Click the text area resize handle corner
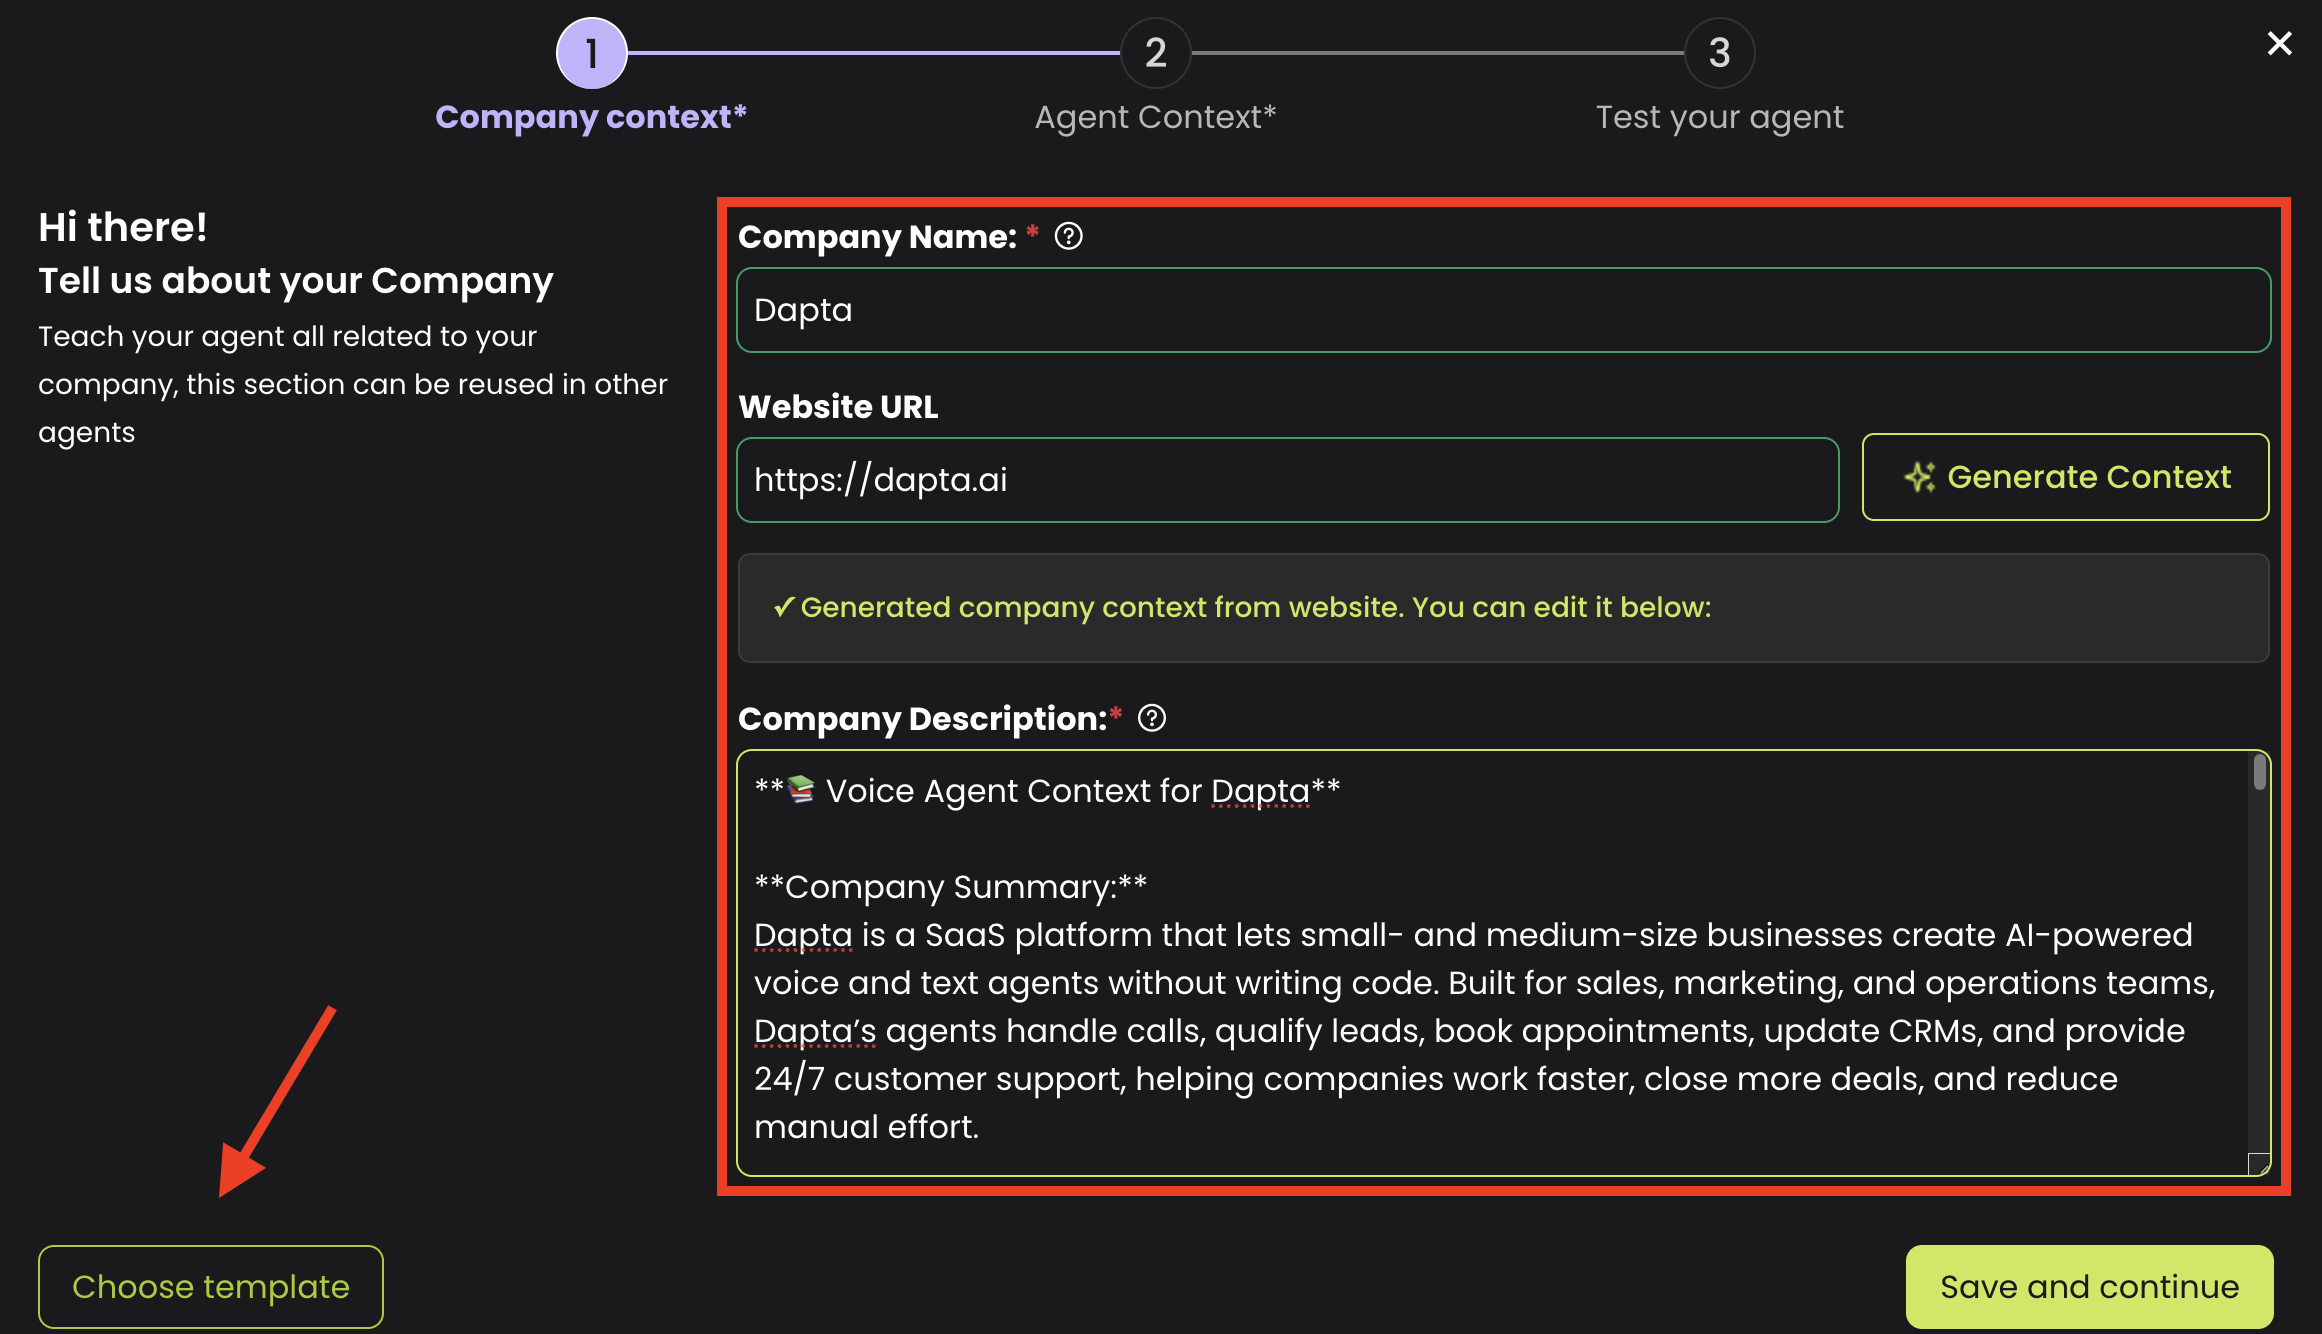Image resolution: width=2322 pixels, height=1334 pixels. click(x=2259, y=1164)
